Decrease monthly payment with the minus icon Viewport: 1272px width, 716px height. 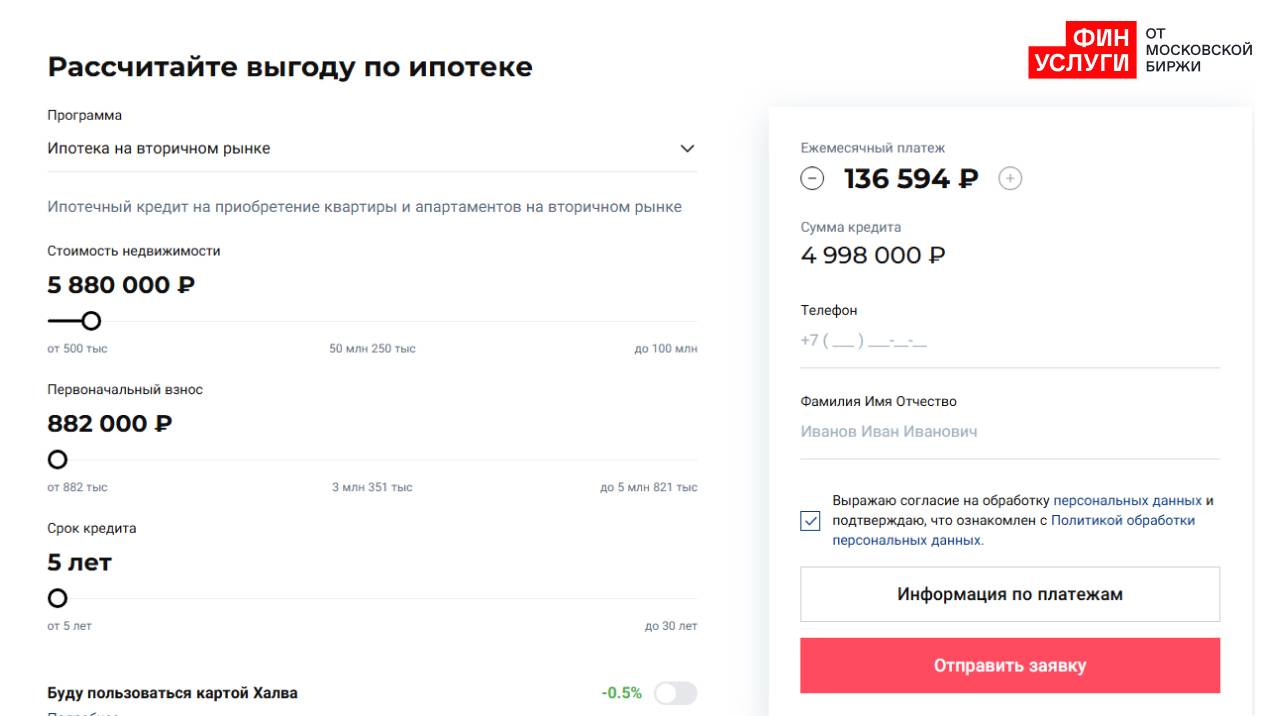[x=812, y=179]
